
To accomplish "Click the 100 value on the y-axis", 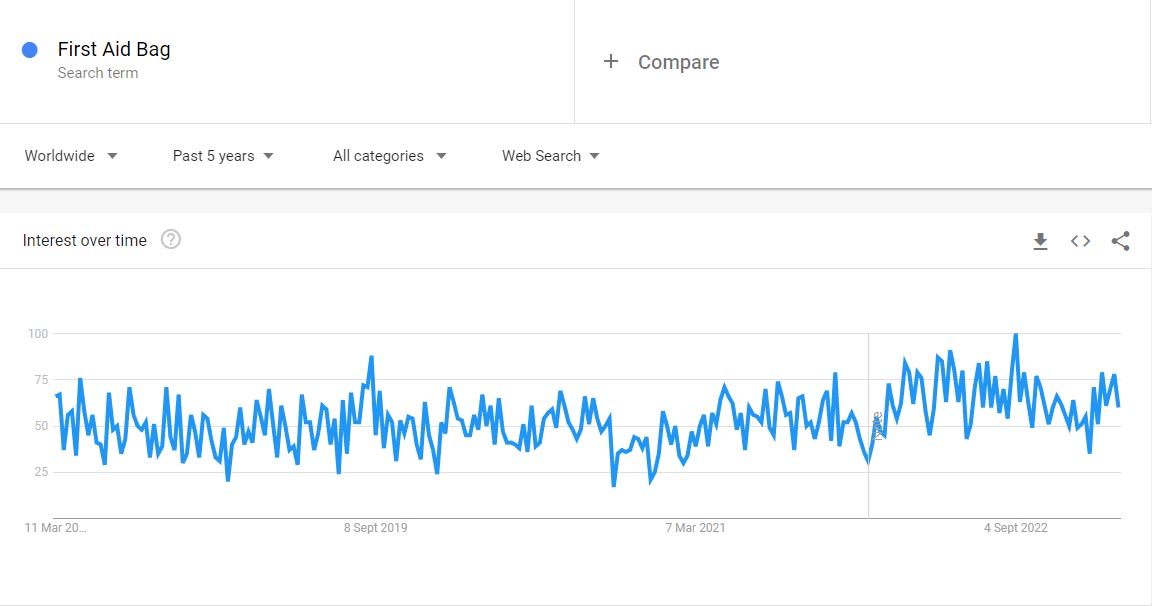I will click(x=37, y=333).
